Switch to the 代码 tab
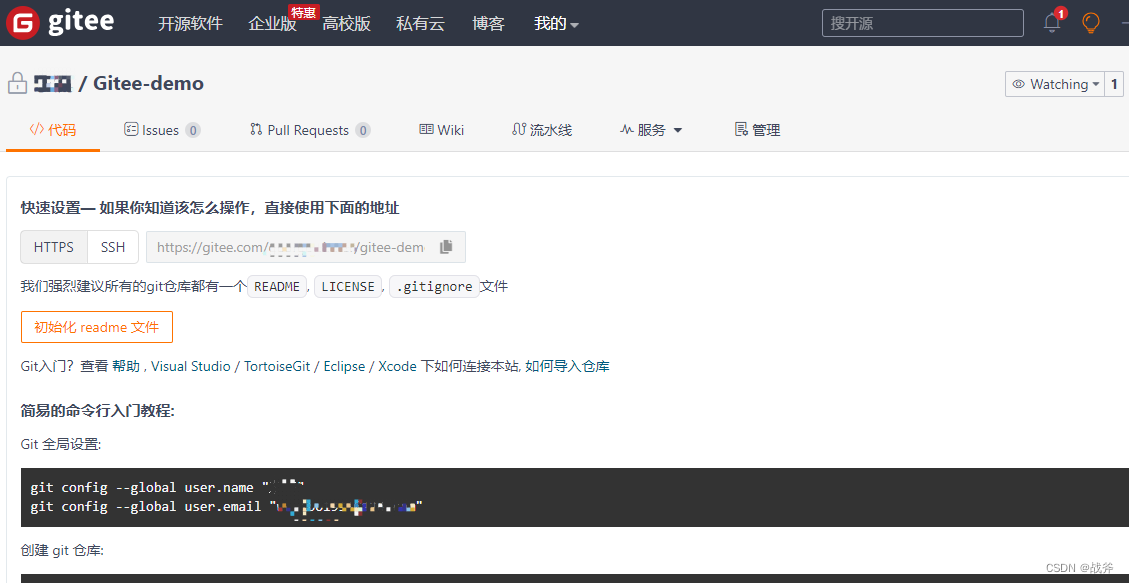 click(x=53, y=130)
